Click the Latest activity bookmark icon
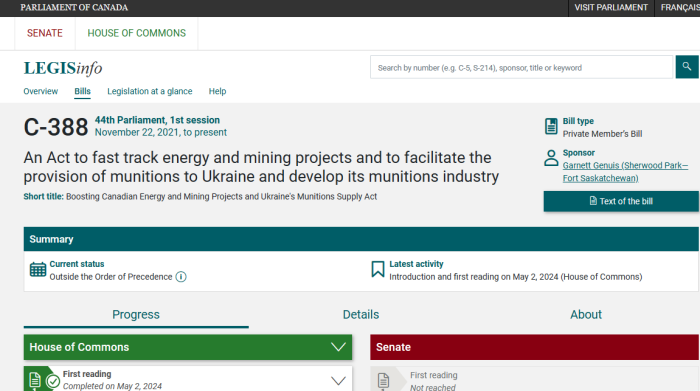This screenshot has height=391, width=700. point(378,269)
